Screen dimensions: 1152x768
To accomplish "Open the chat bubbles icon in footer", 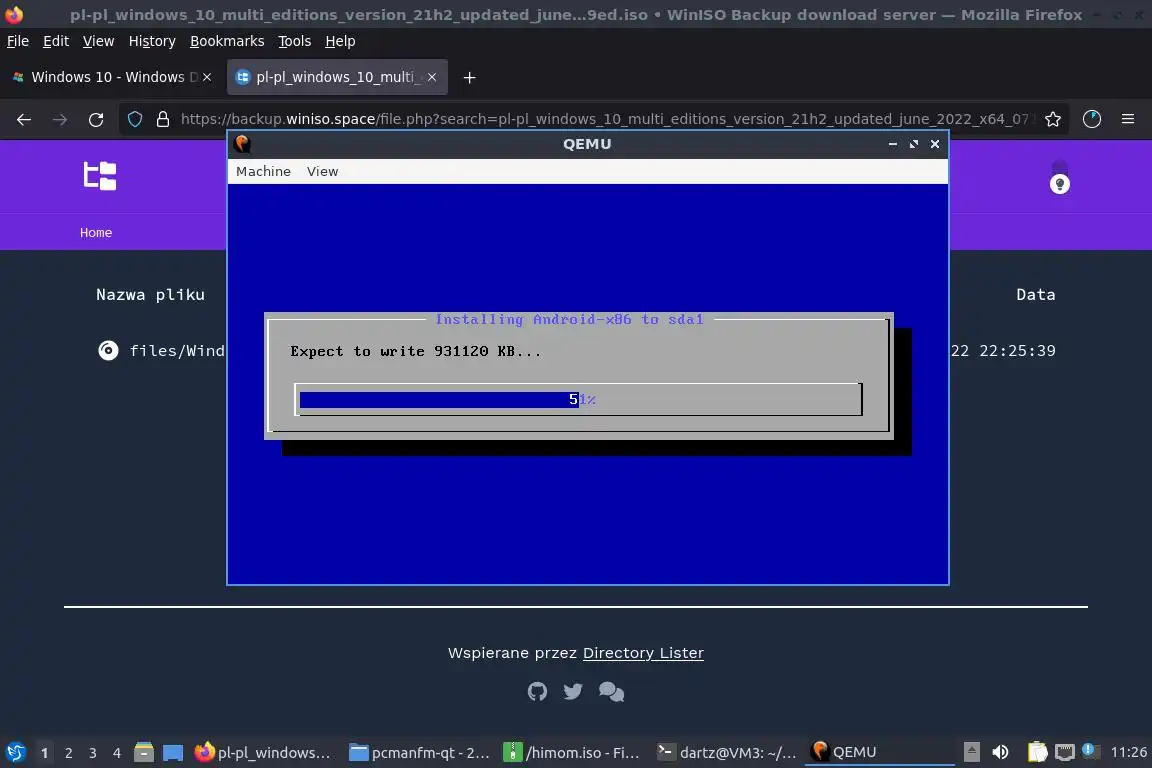I will pyautogui.click(x=611, y=692).
